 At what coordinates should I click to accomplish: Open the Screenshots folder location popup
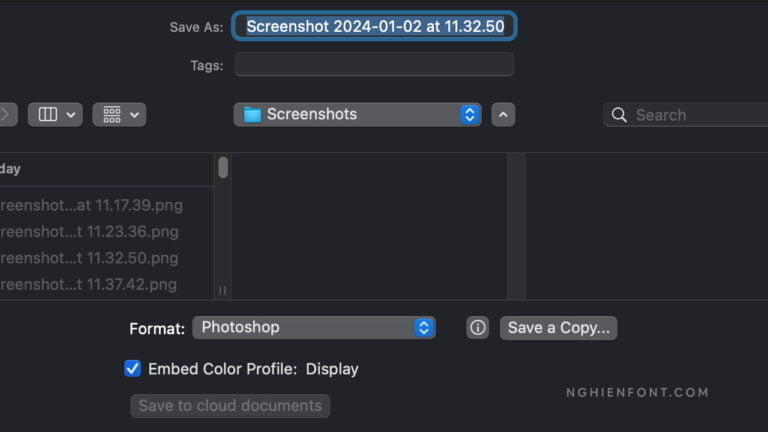[357, 114]
